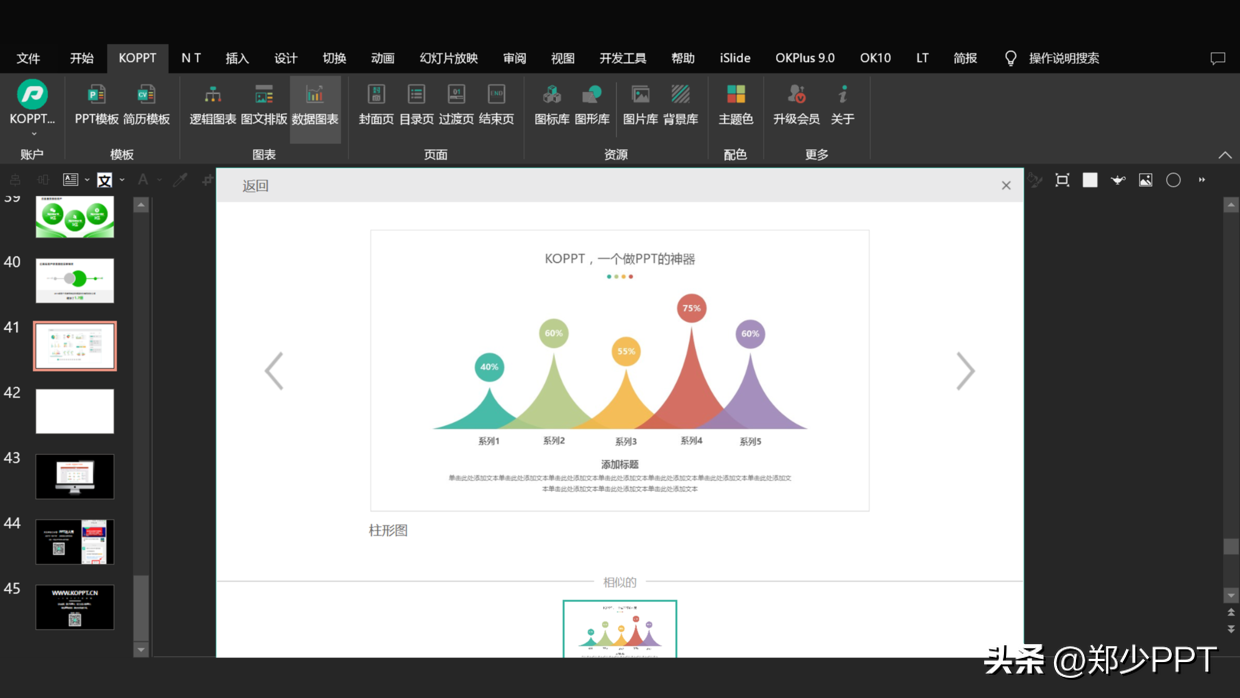
Task: Click right scrollbar thumb of editor
Action: point(1231,547)
